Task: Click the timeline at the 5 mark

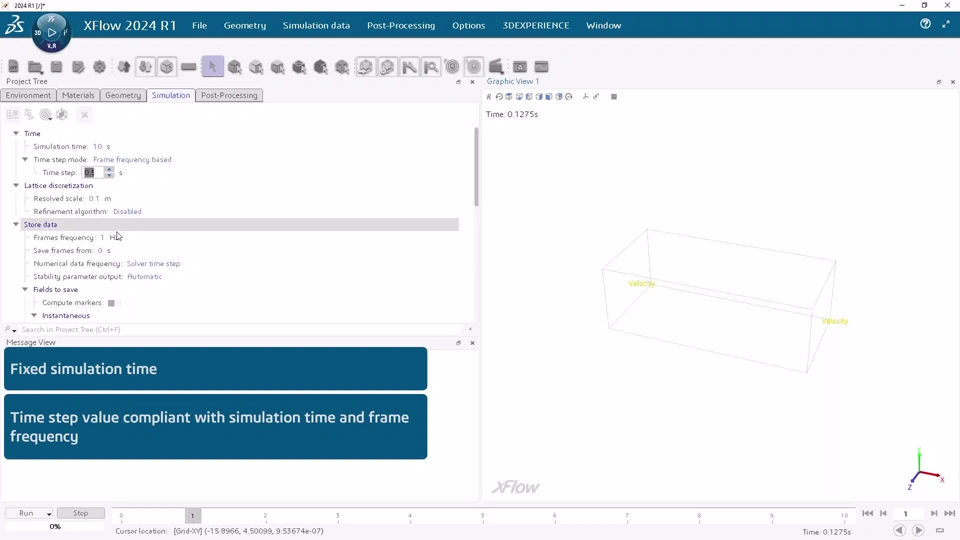Action: pos(482,516)
